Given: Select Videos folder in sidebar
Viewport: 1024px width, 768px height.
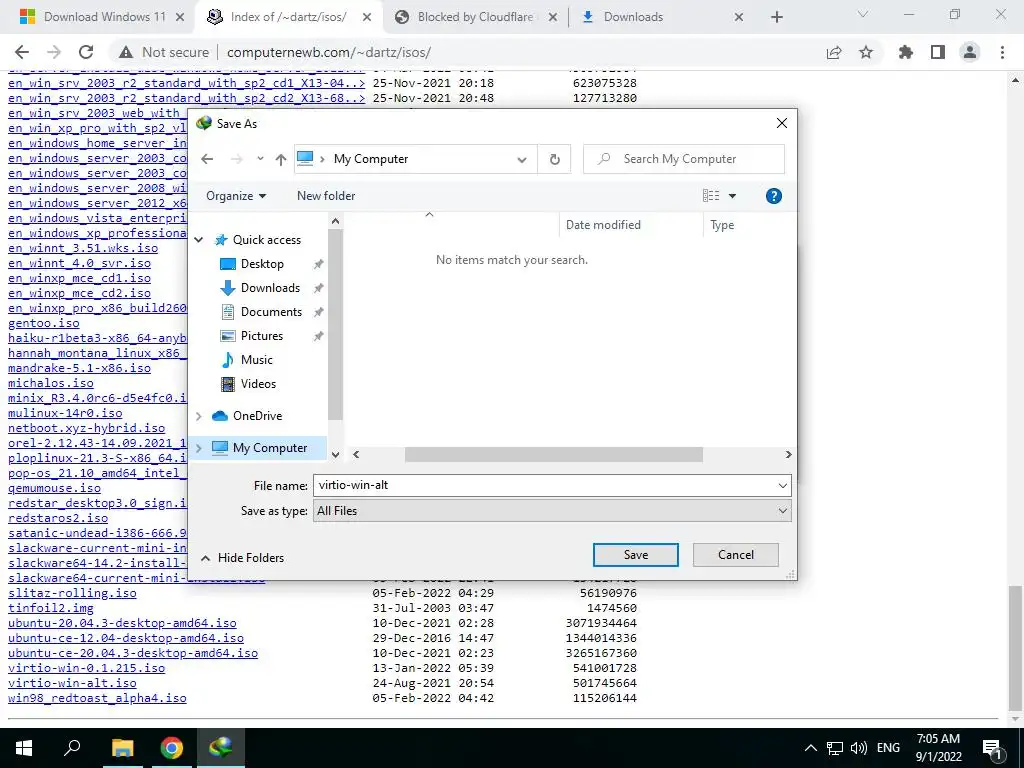Looking at the screenshot, I should pos(258,384).
